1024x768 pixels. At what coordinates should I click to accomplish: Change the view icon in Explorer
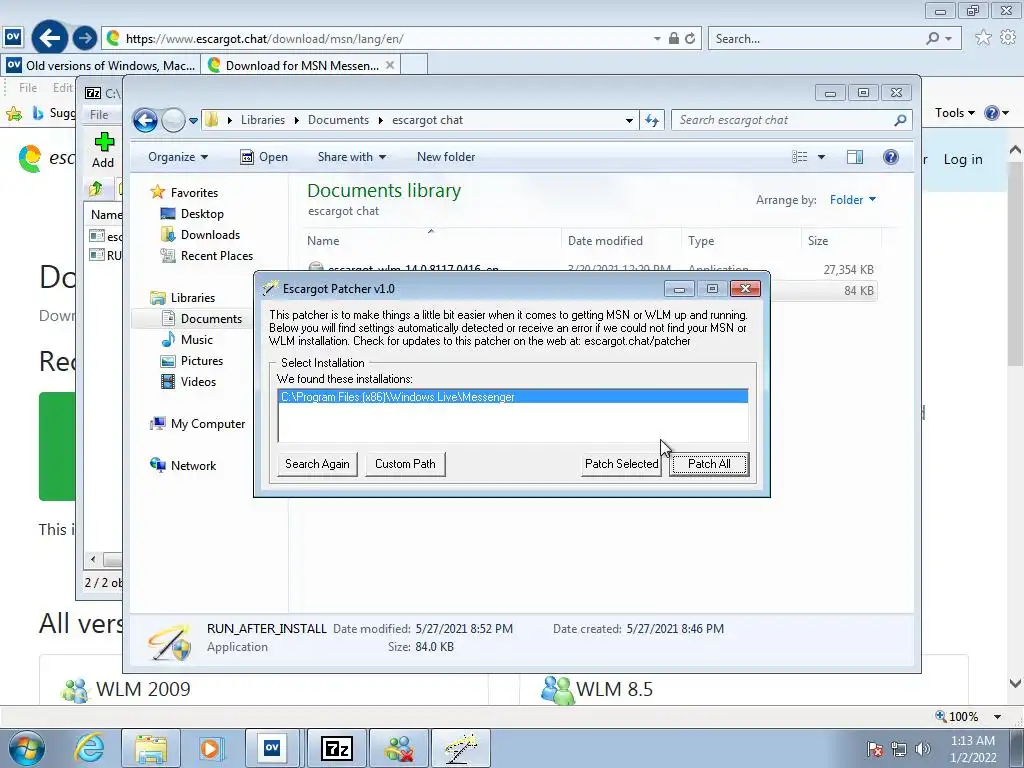tap(799, 157)
